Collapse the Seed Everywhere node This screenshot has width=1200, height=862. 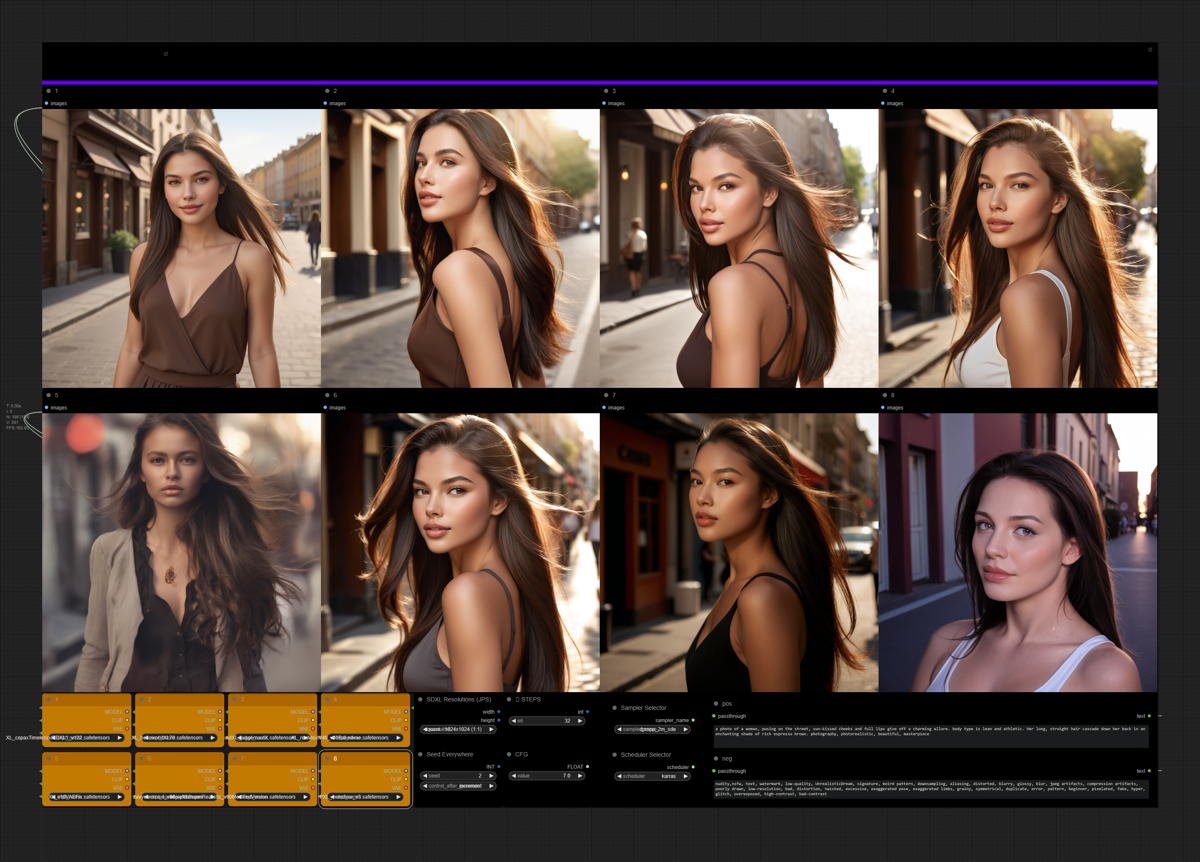coord(420,755)
